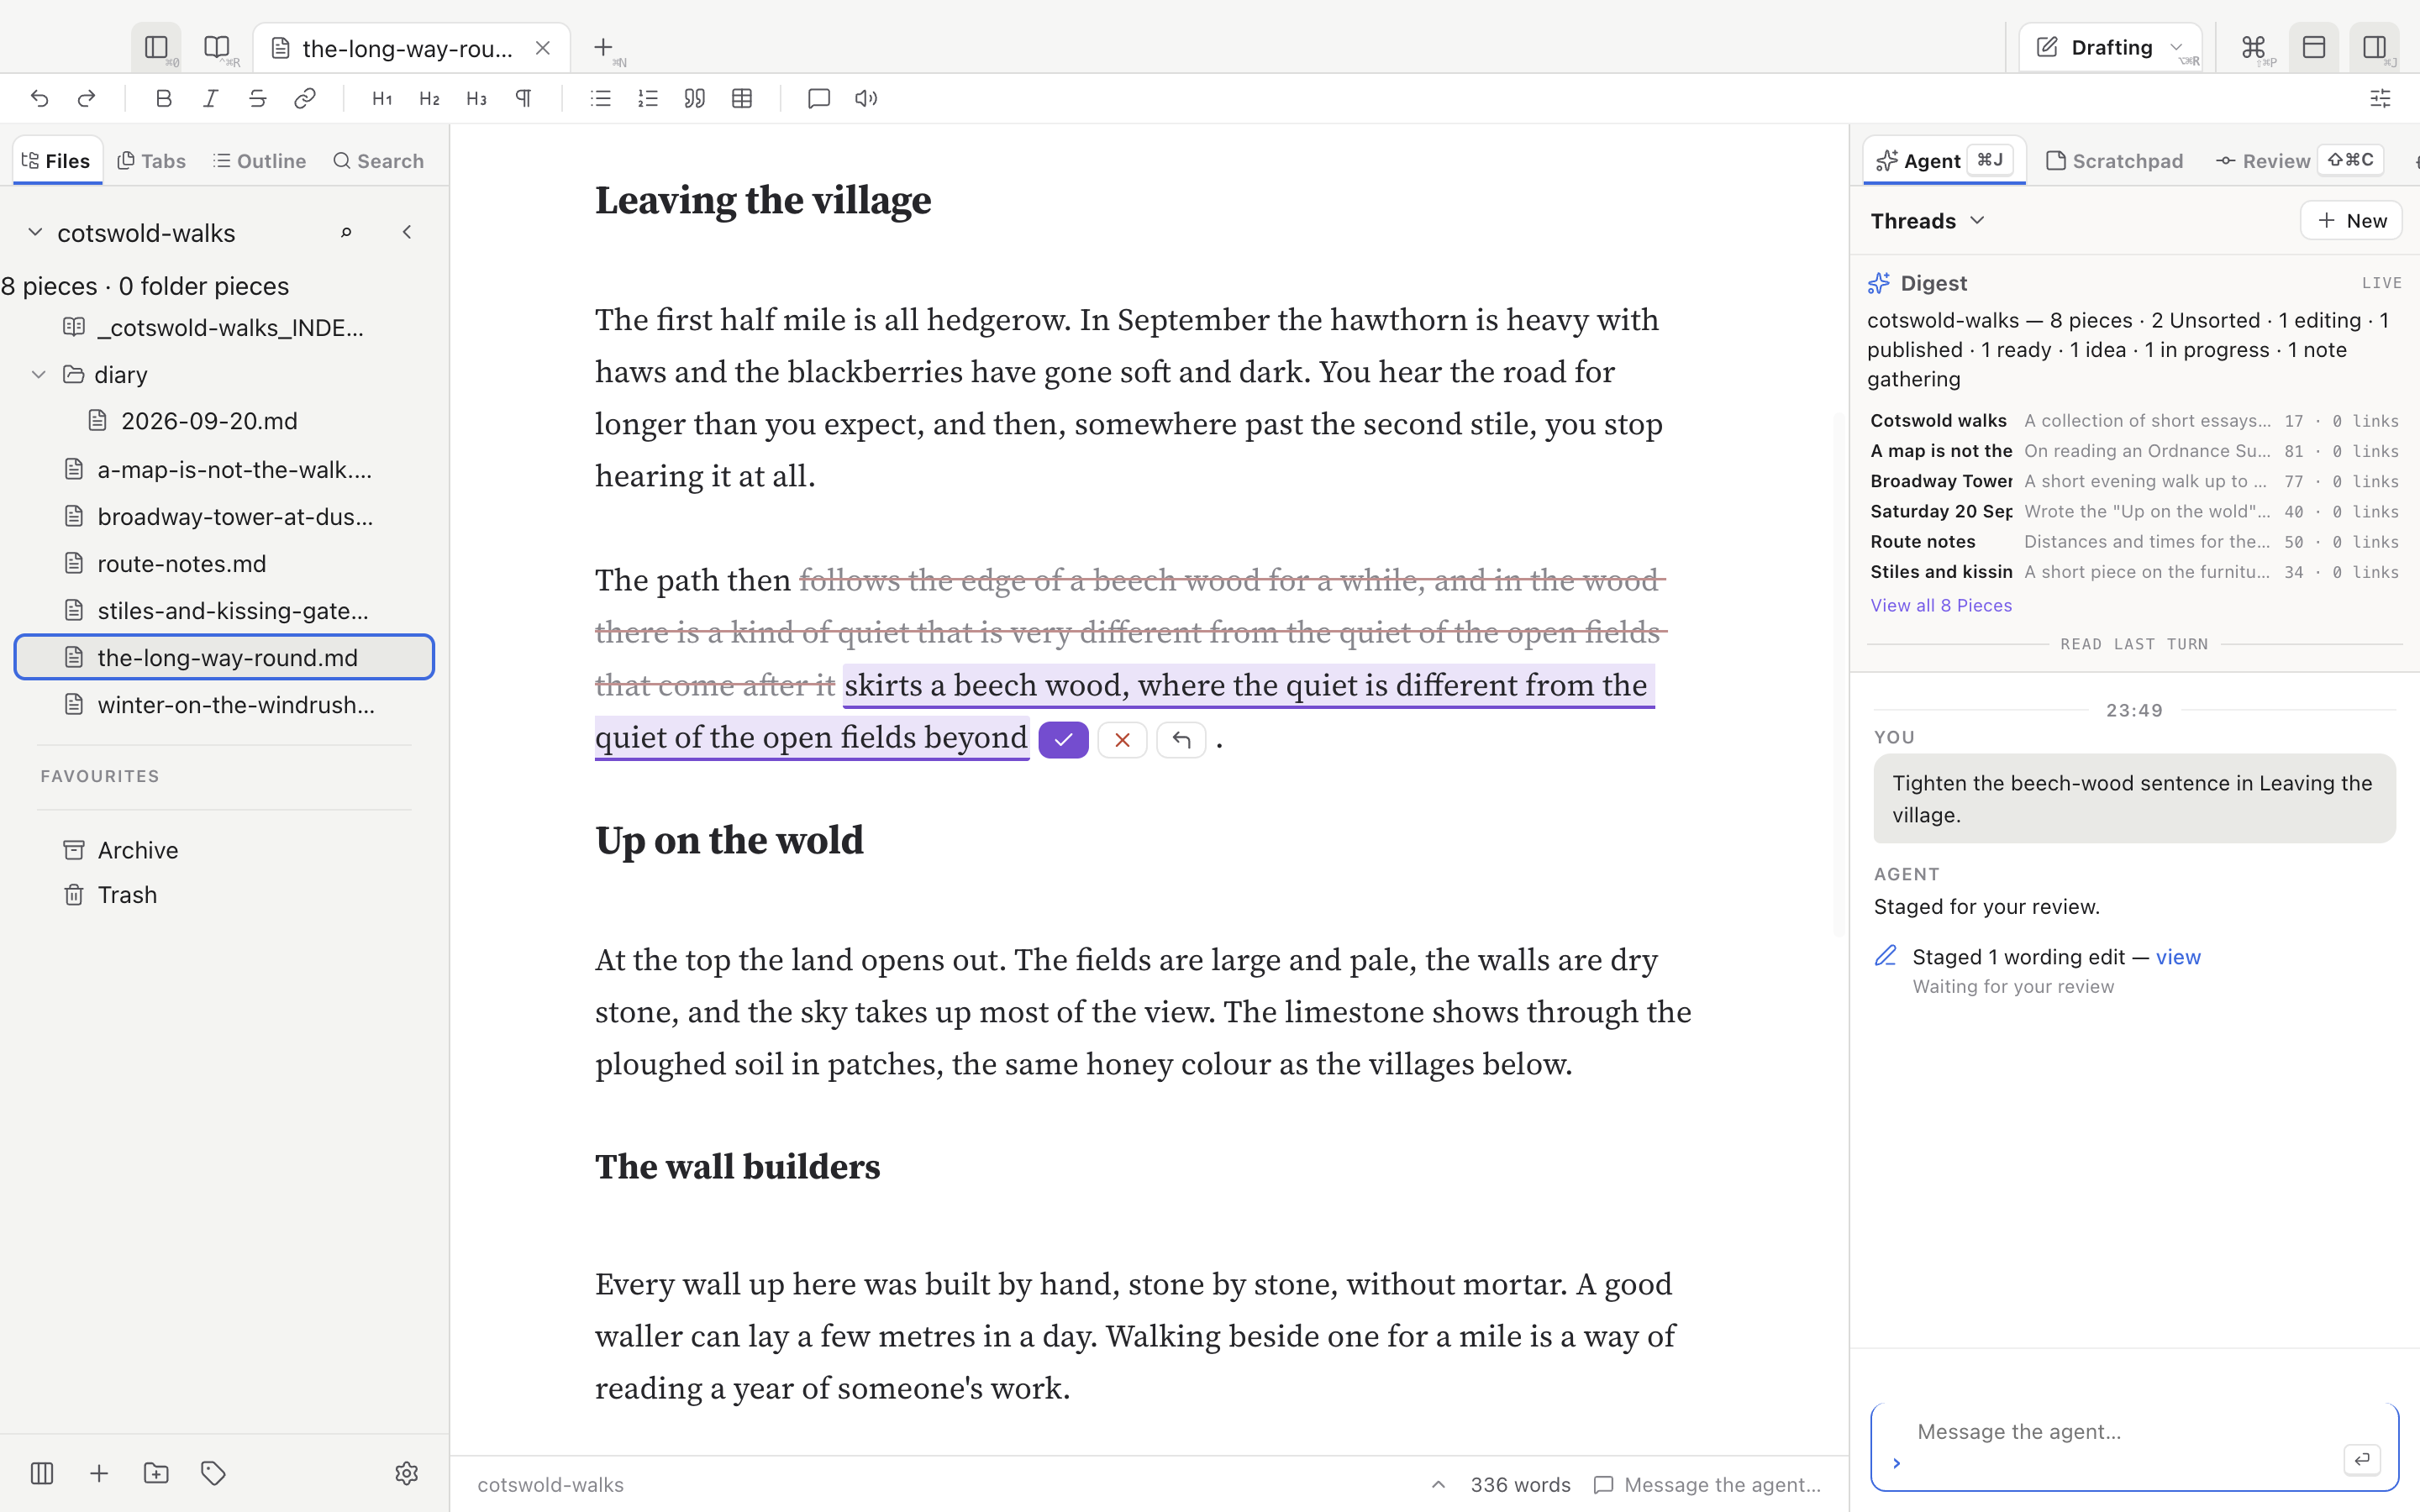Open the Drafting mode dropdown
Image resolution: width=2420 pixels, height=1512 pixels.
coord(2110,47)
